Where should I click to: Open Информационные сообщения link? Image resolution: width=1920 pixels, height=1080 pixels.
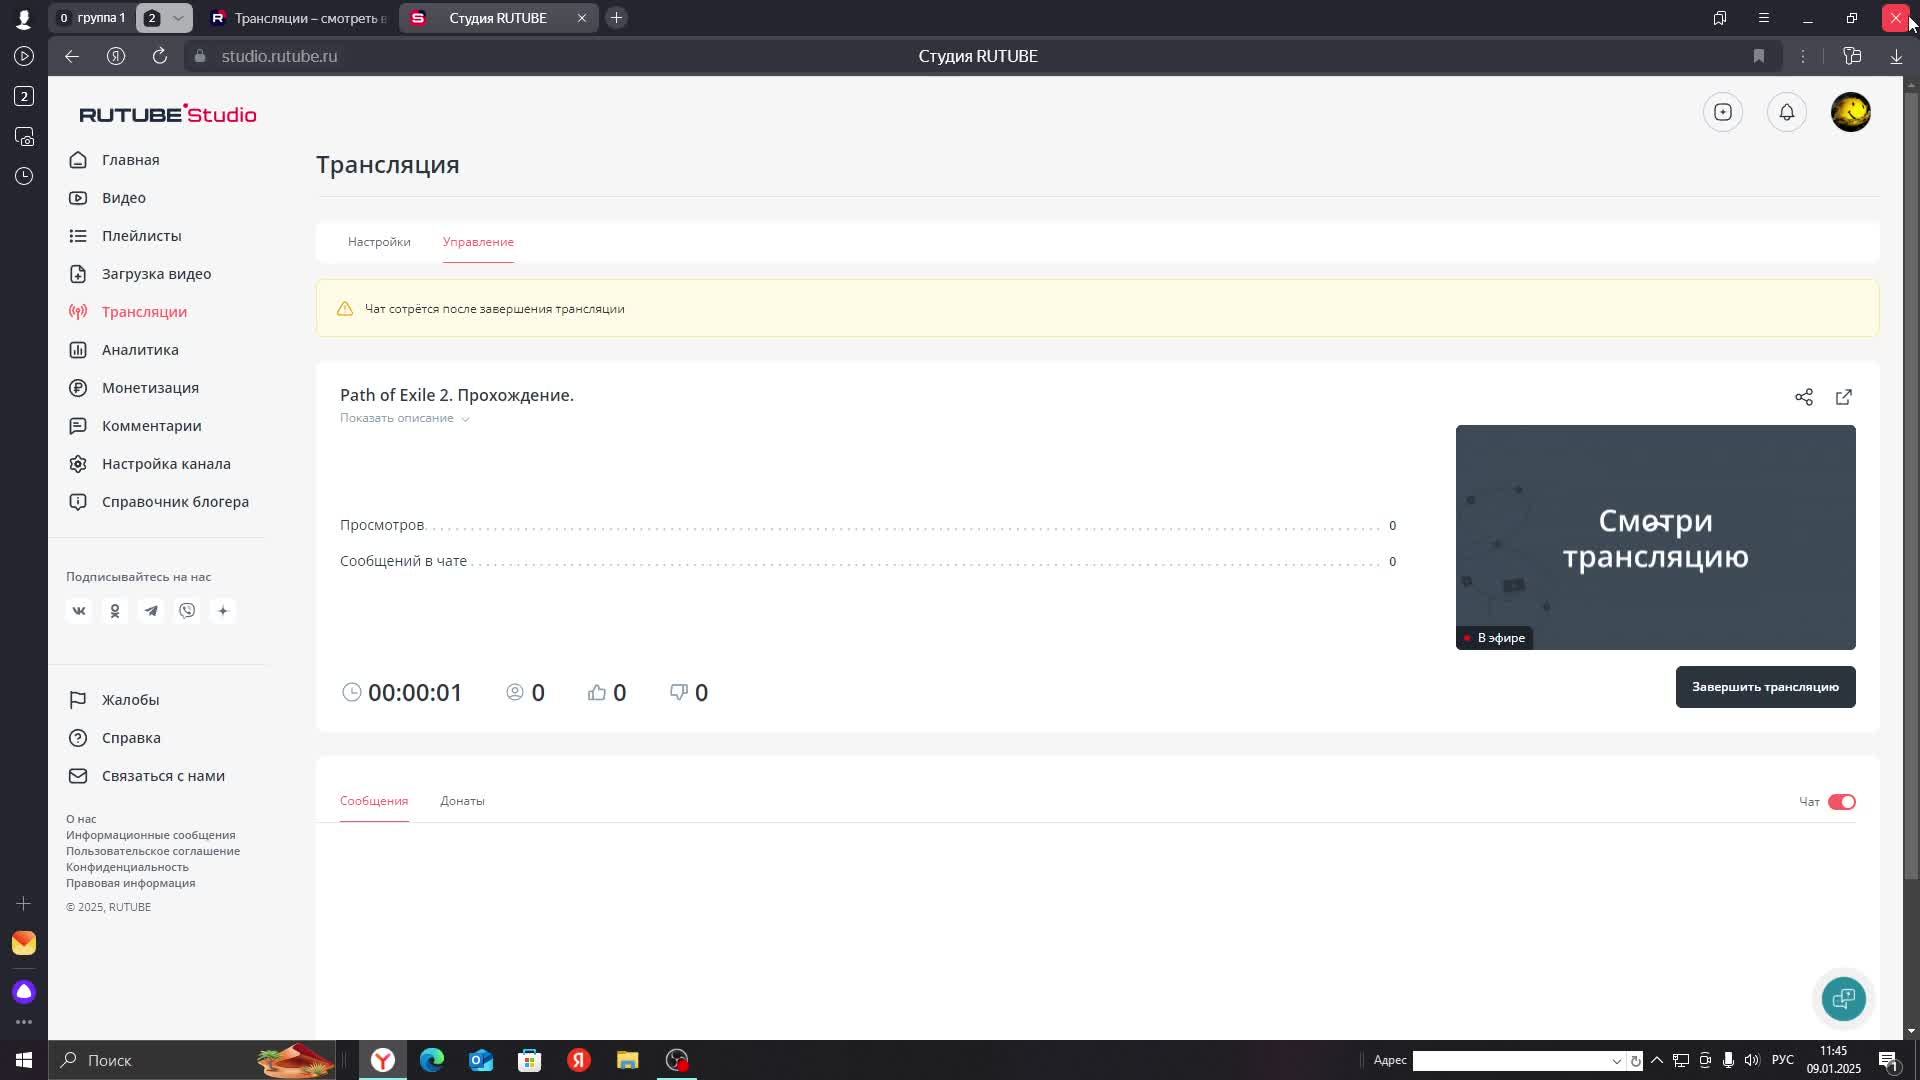pyautogui.click(x=151, y=835)
